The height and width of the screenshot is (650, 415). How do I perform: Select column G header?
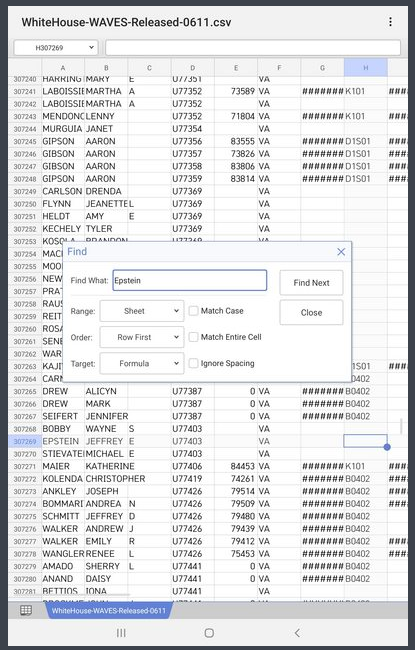tap(322, 68)
